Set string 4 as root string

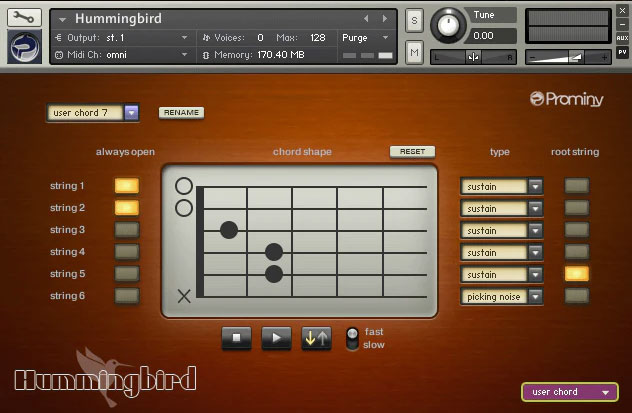coord(577,252)
